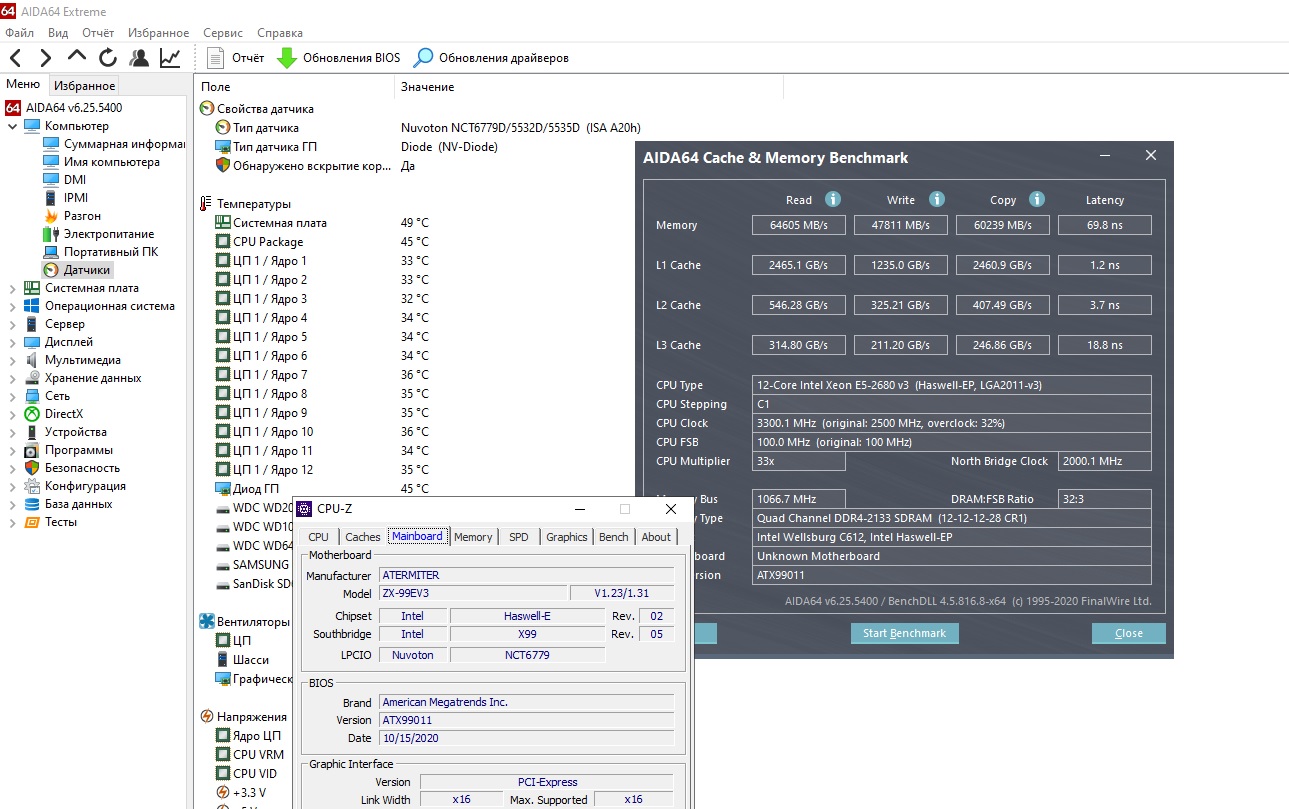Open the Отчёт menu in the menu bar

(98, 33)
